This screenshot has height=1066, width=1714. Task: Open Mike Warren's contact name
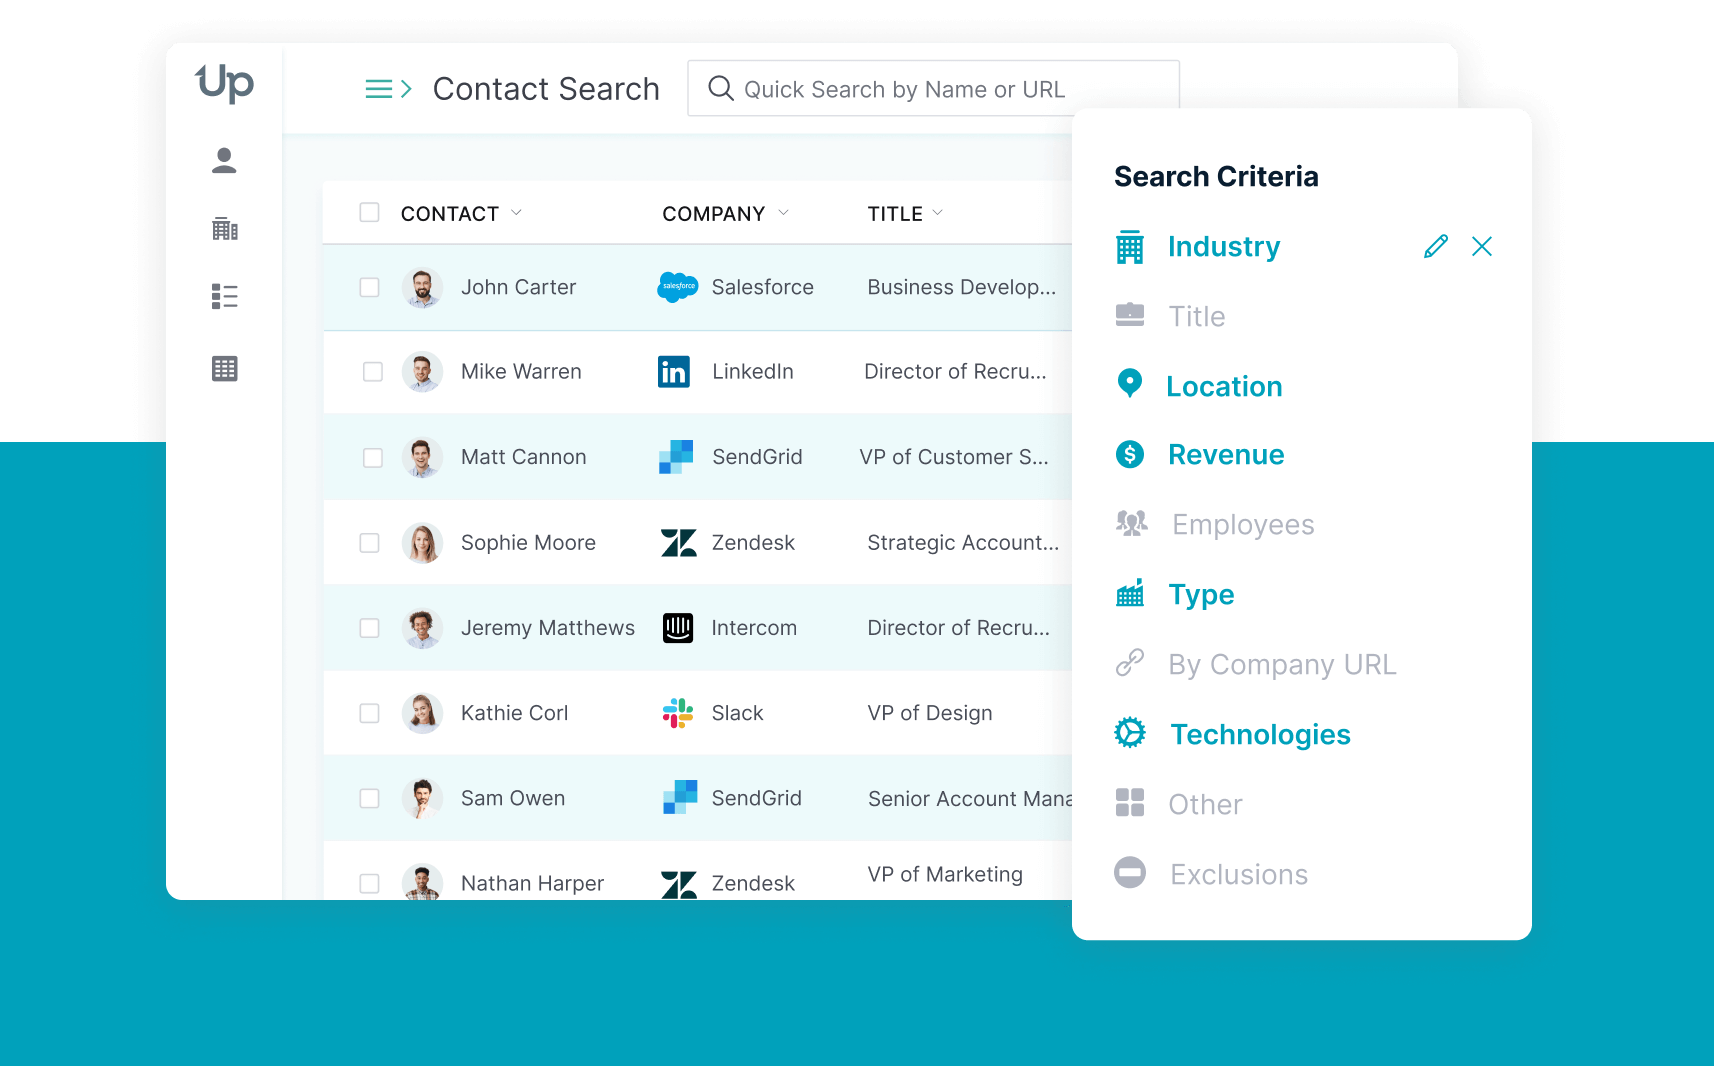point(520,372)
